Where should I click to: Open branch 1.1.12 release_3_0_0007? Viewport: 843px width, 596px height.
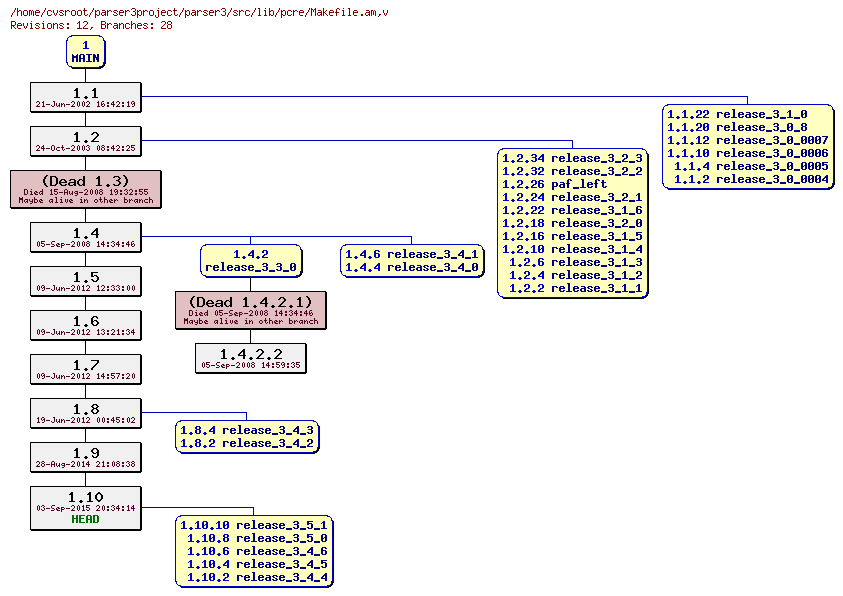tap(748, 140)
